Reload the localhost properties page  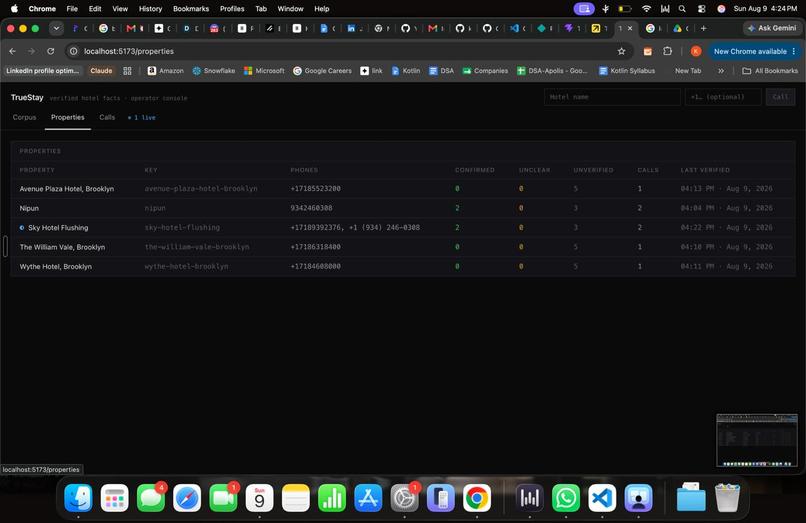click(50, 51)
